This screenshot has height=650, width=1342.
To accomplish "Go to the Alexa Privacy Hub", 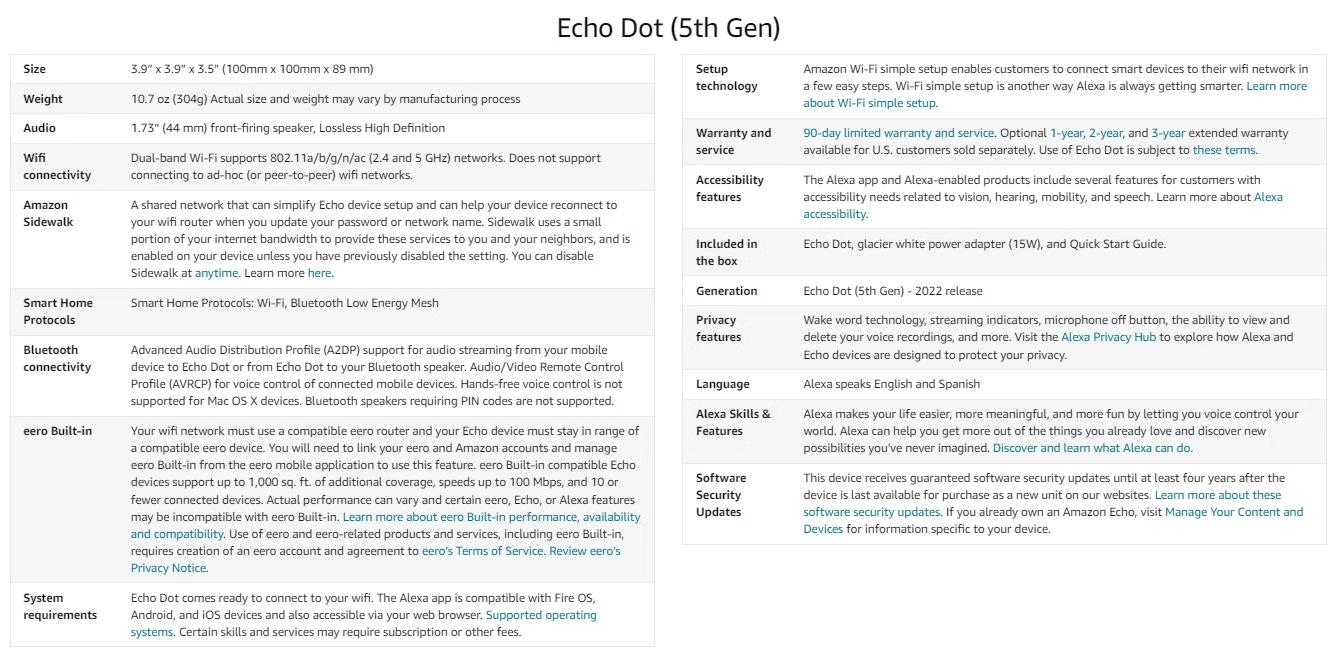I will point(1108,337).
